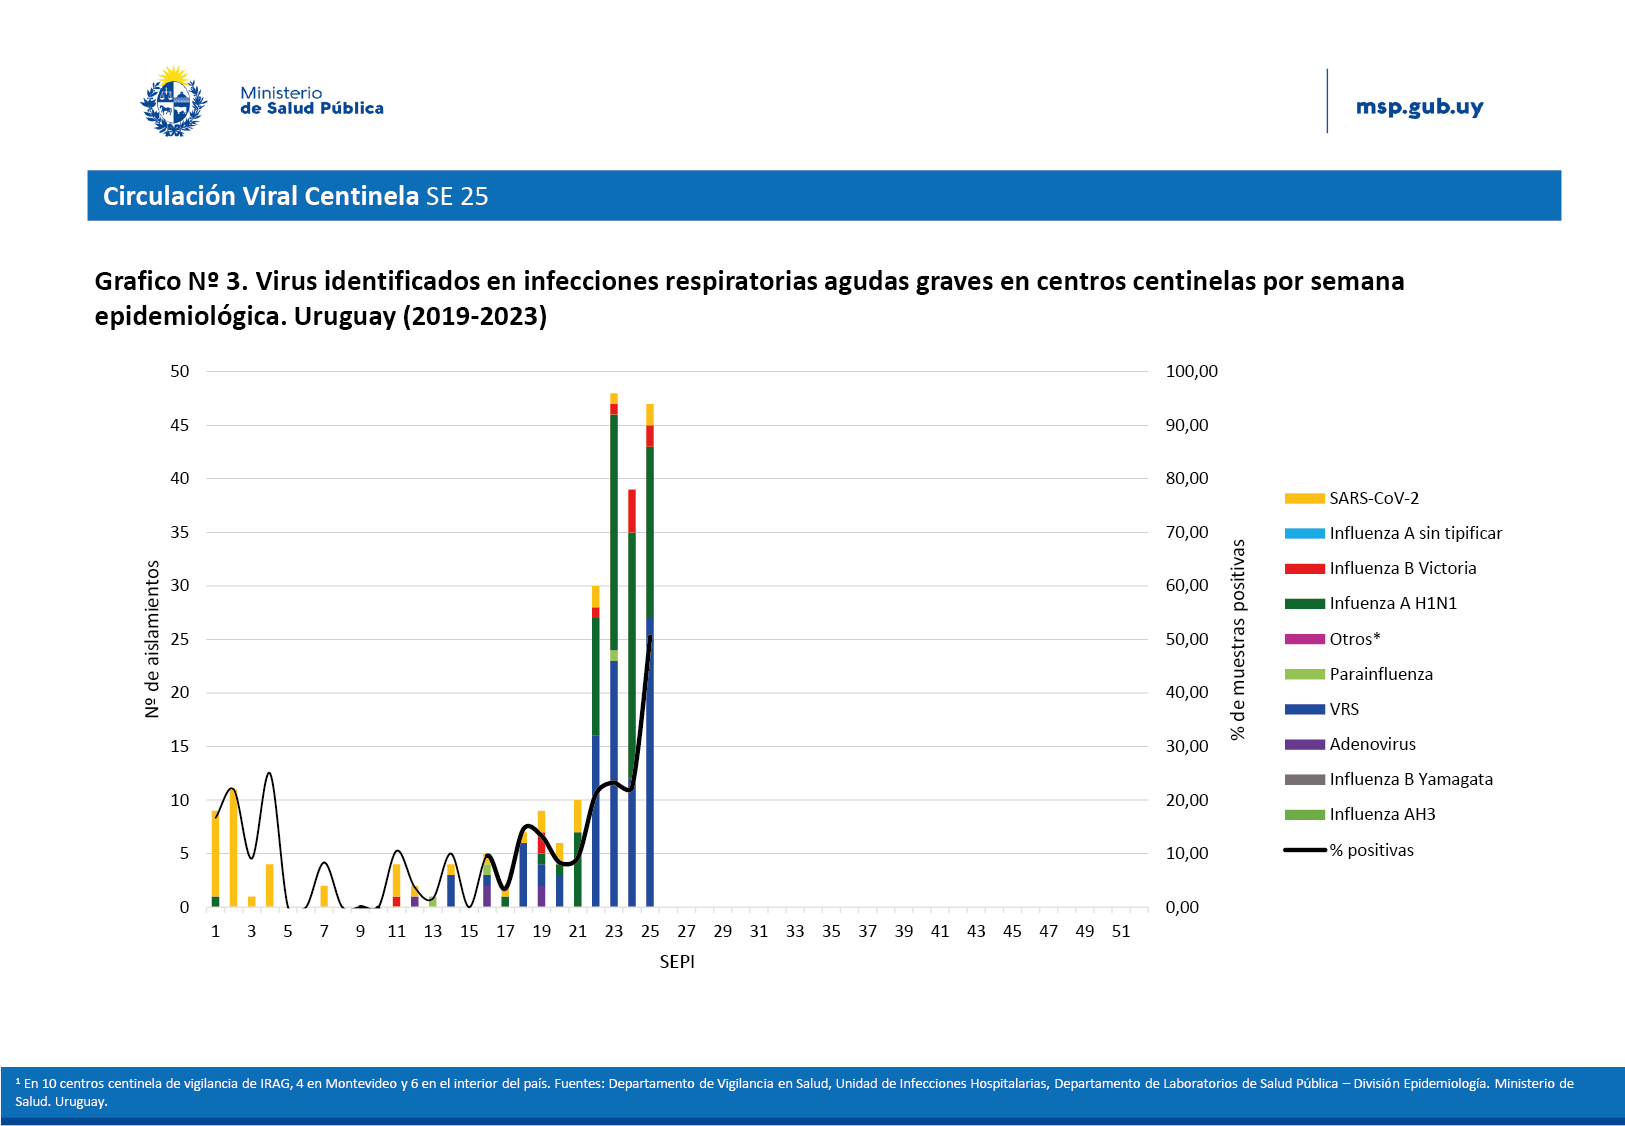Click the week 25 stacked bar
The image size is (1625, 1126).
[x=650, y=655]
